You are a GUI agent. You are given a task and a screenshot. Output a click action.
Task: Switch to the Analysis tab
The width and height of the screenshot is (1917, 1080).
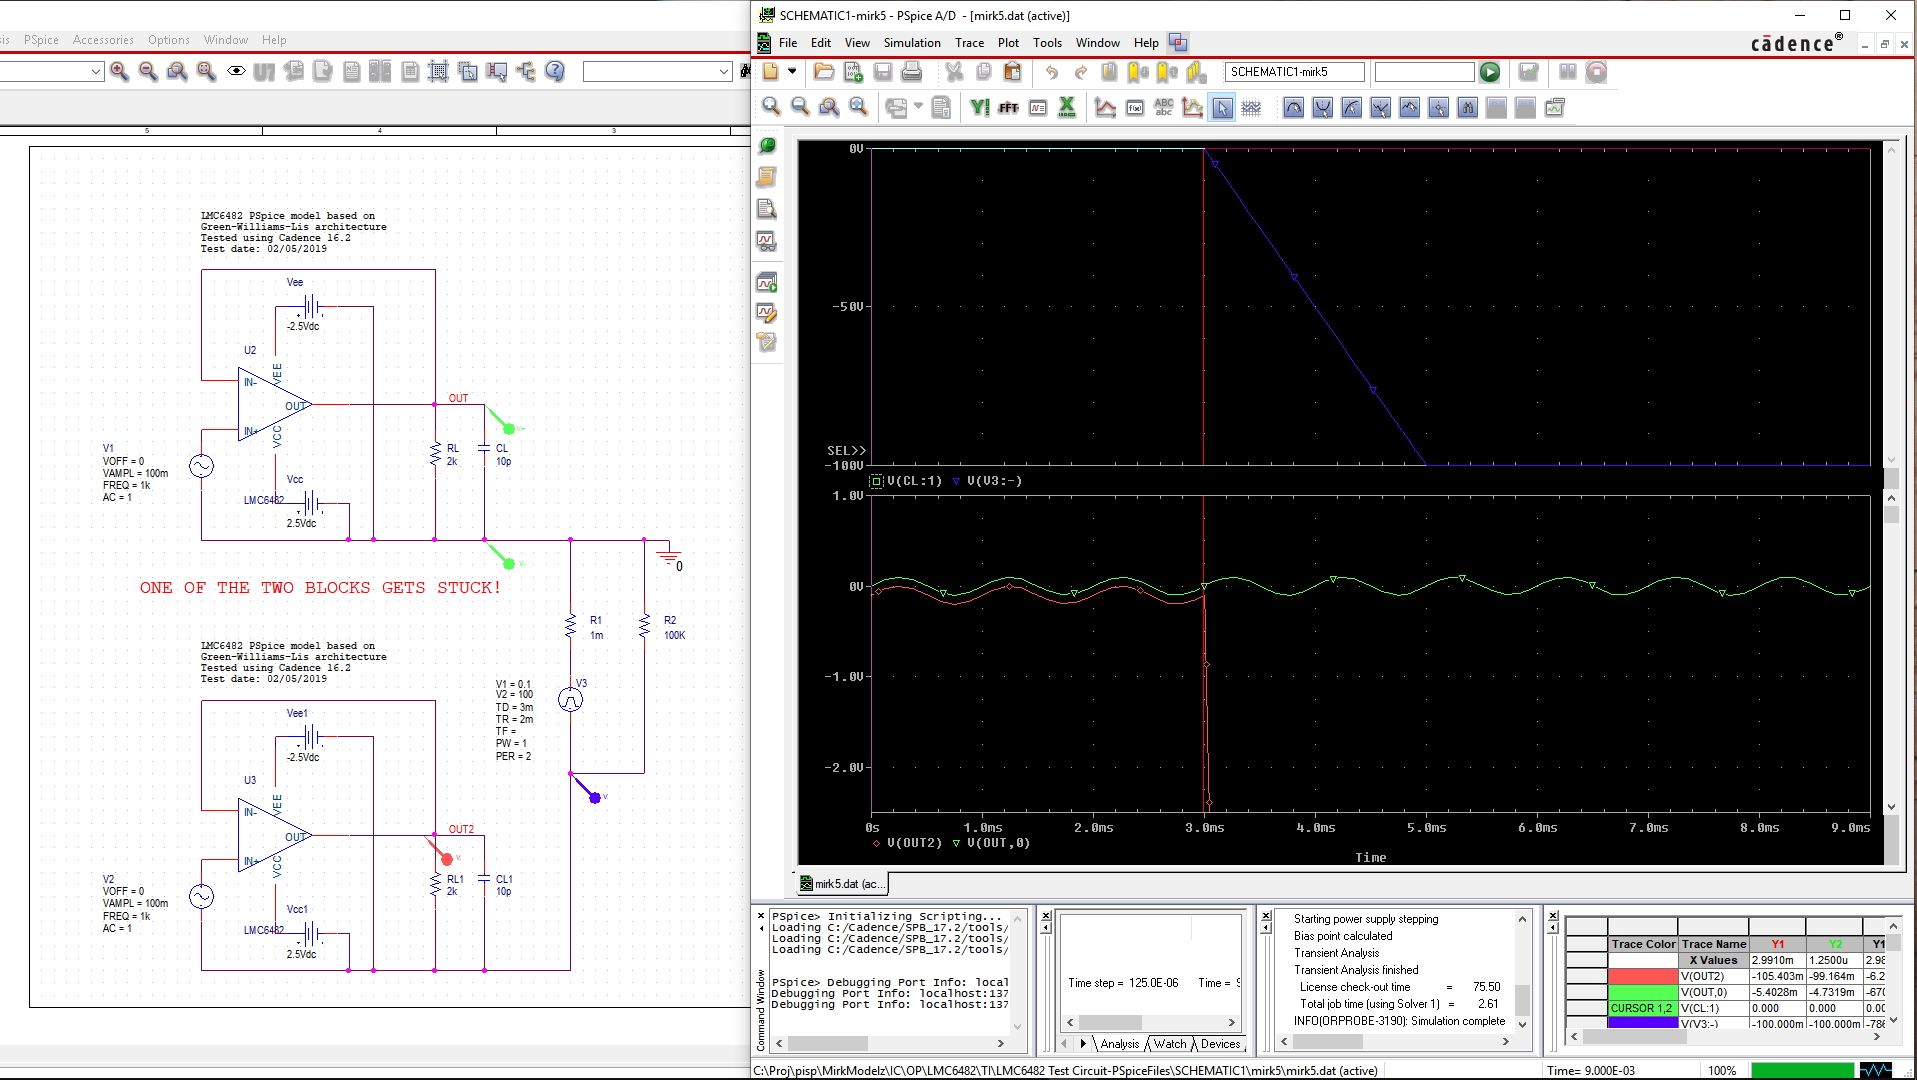click(x=1119, y=1044)
